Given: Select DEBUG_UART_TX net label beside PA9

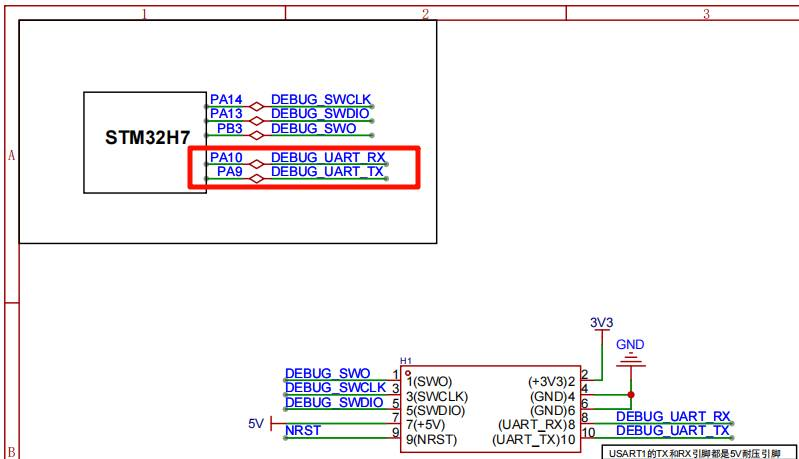Looking at the screenshot, I should [x=327, y=172].
